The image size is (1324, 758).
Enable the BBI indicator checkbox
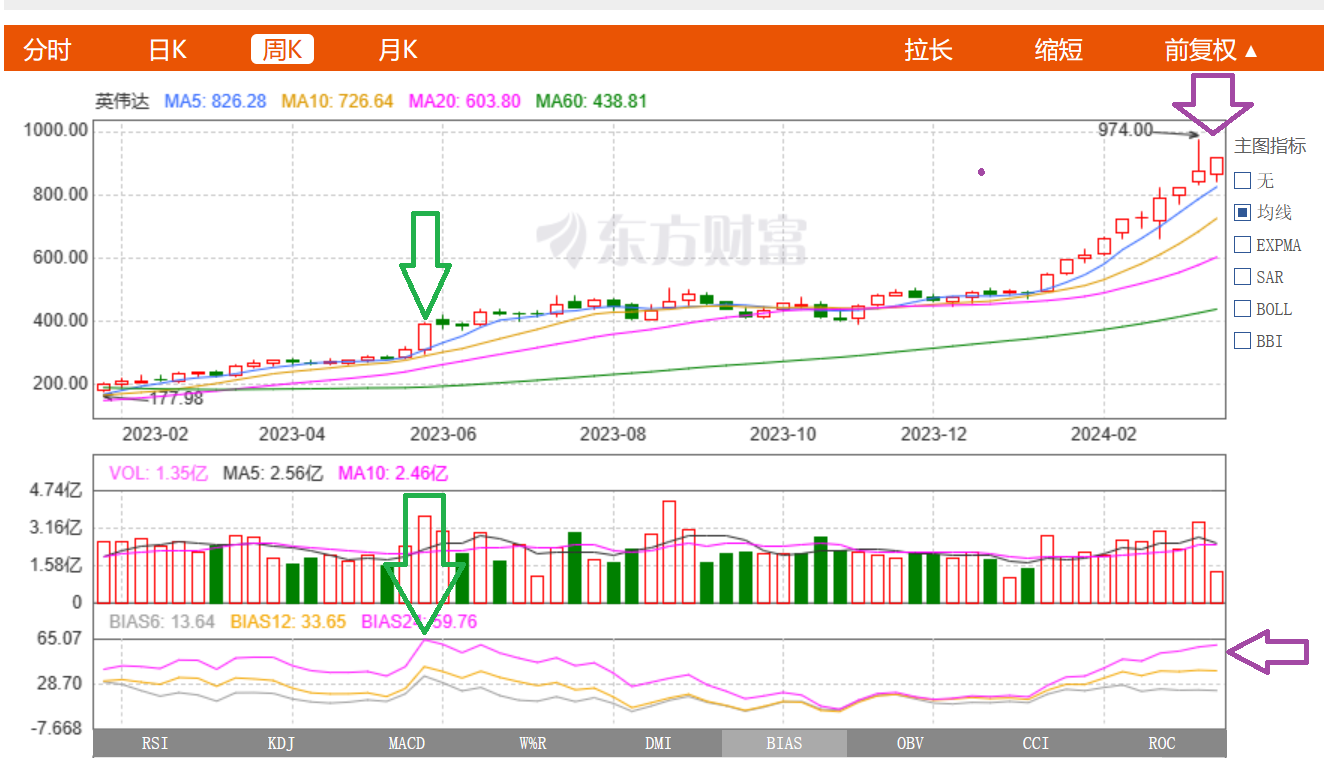pos(1242,340)
